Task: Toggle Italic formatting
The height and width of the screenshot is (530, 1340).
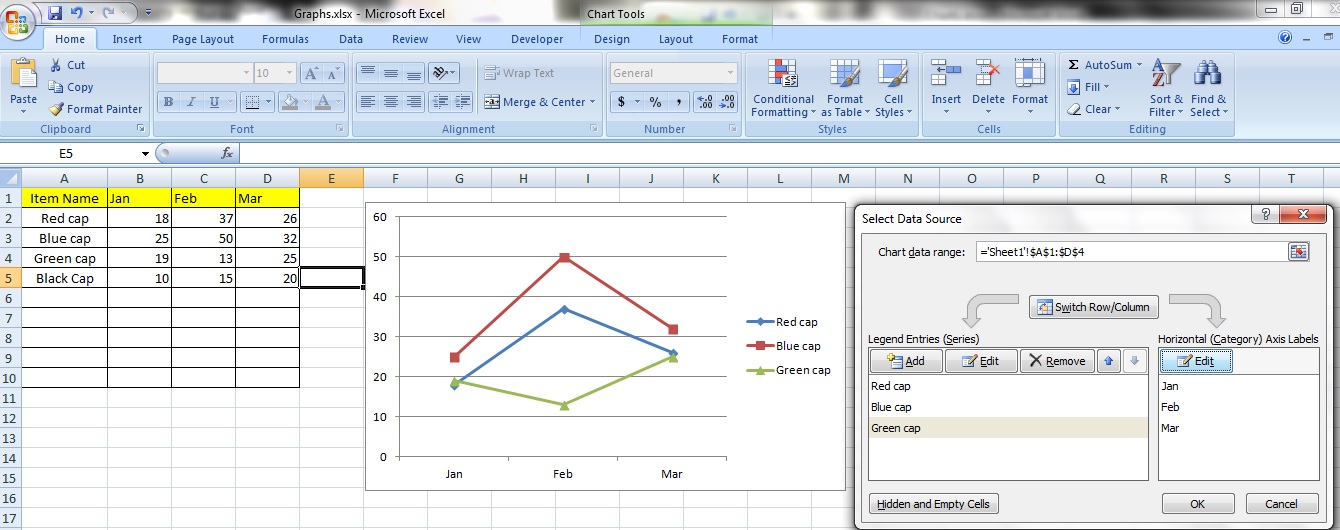Action: point(191,102)
